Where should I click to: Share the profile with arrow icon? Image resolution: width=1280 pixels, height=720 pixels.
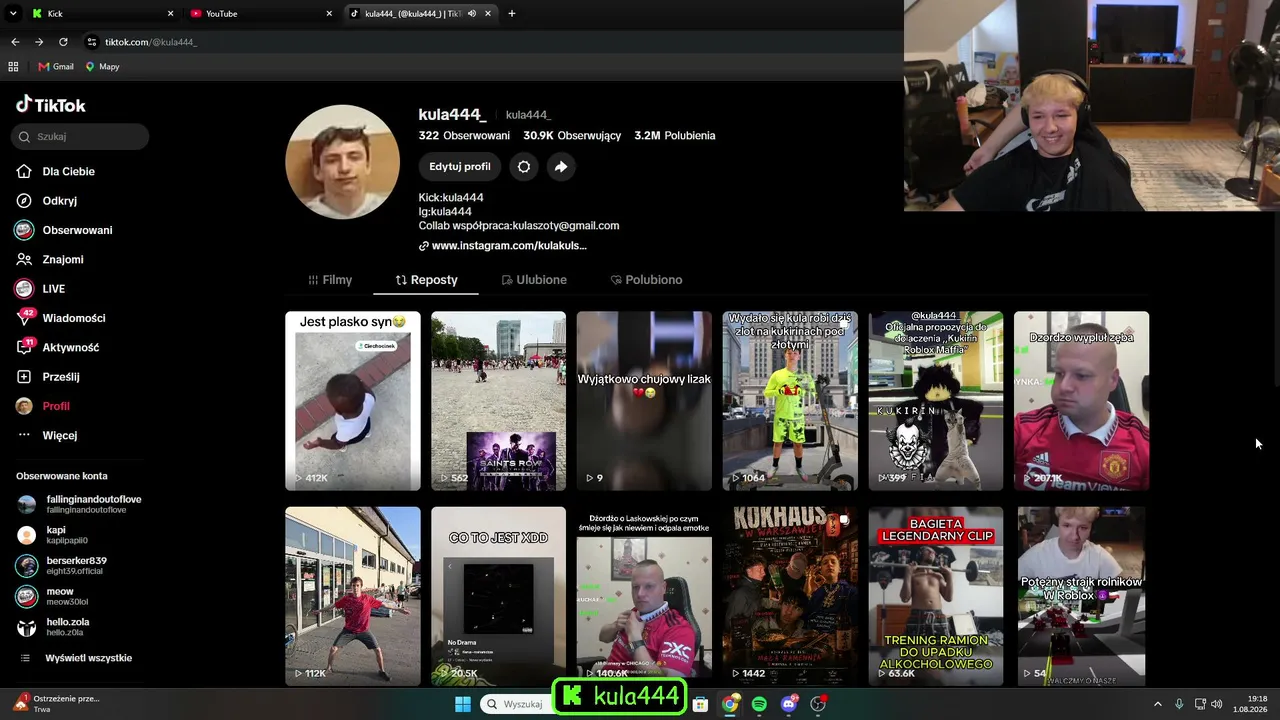pos(561,167)
